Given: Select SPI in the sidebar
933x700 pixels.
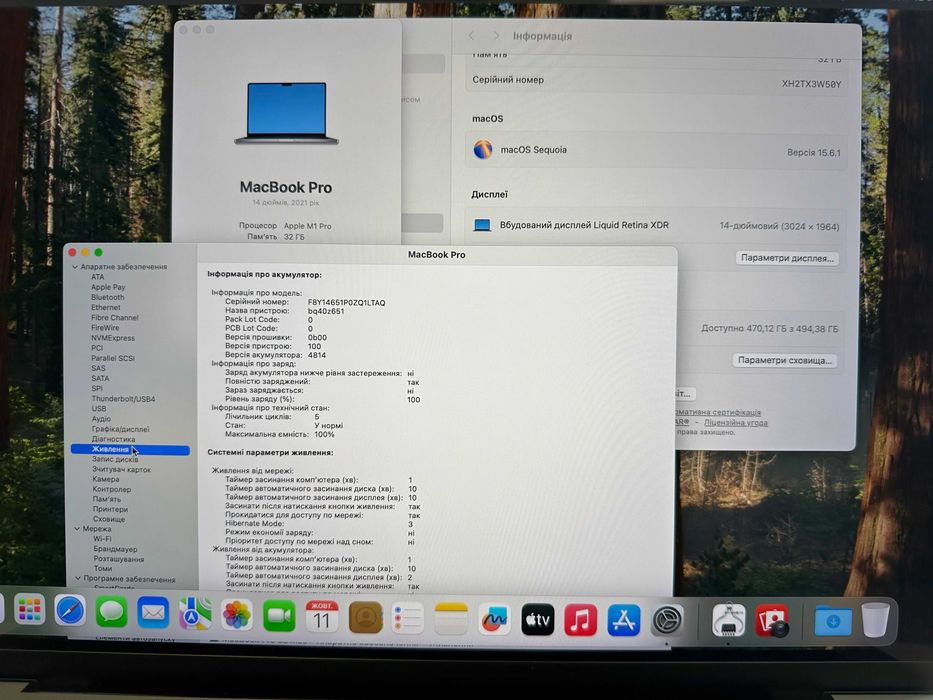Looking at the screenshot, I should [97, 388].
